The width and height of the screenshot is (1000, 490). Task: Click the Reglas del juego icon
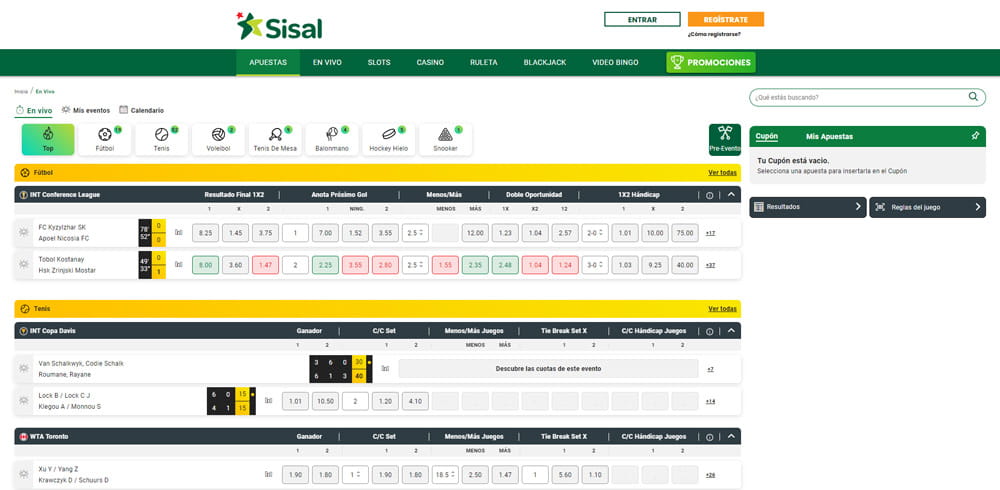click(x=880, y=207)
